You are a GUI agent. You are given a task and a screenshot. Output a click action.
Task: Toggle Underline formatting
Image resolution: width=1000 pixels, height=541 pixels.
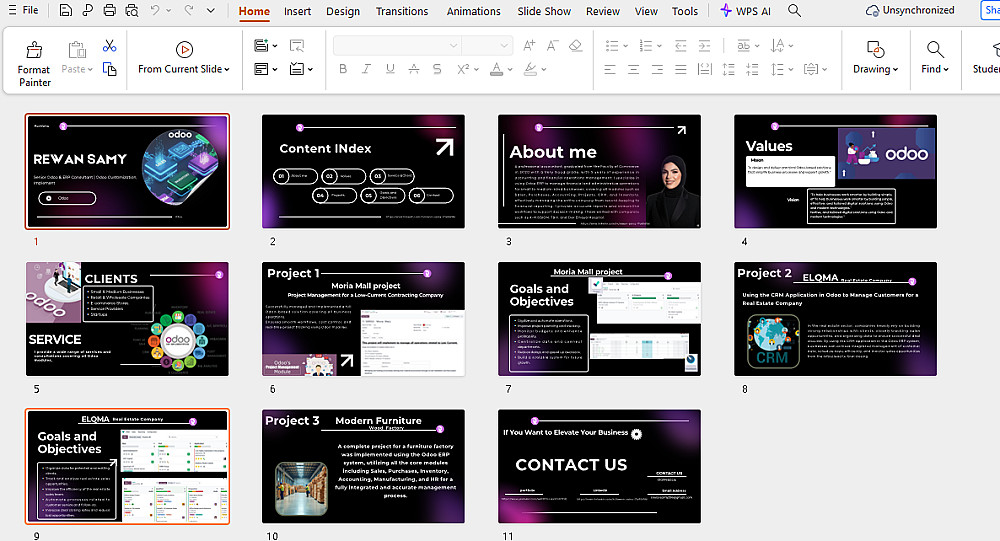[389, 69]
